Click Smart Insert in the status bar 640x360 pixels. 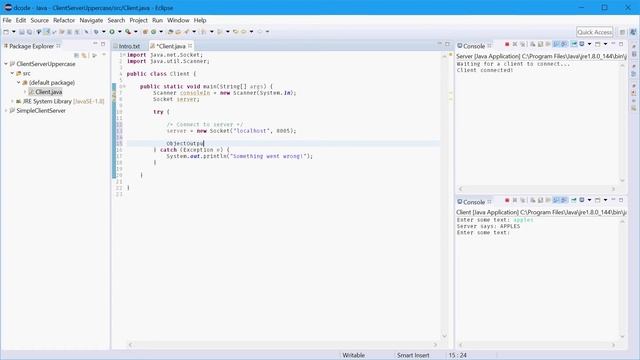click(413, 355)
